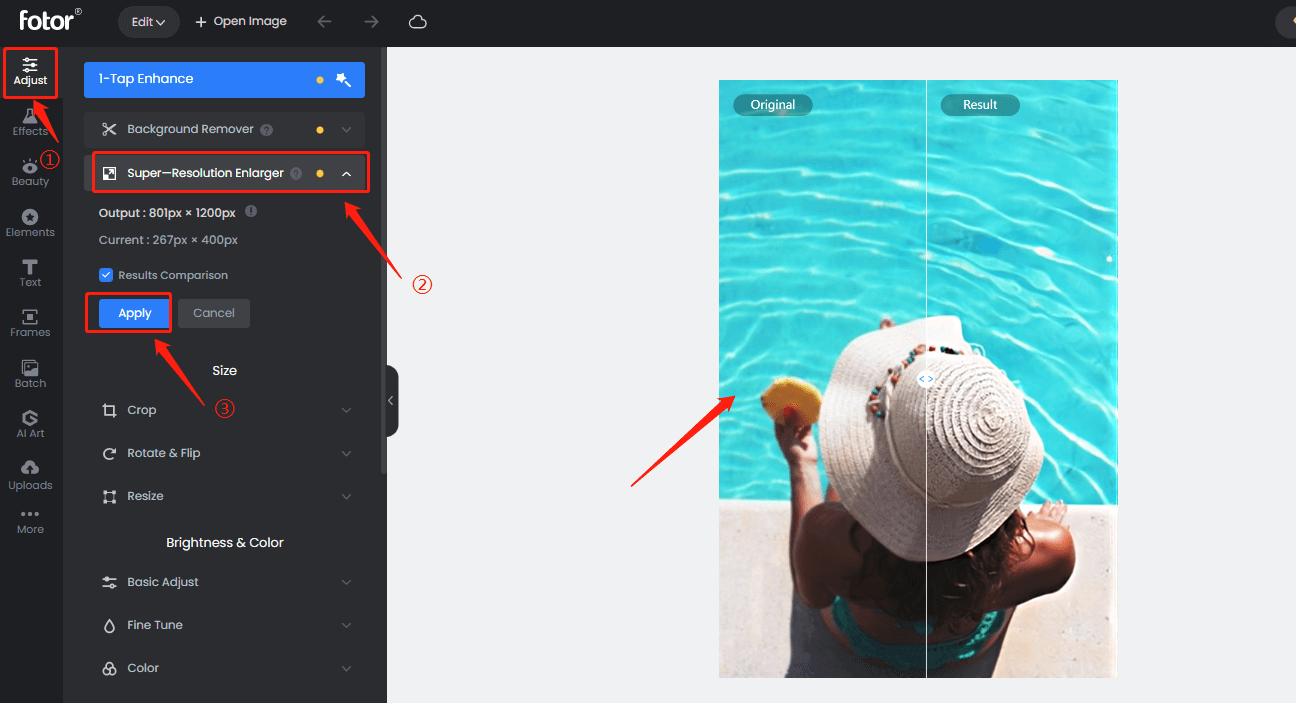
Task: Cancel the Super-Resolution enlargement
Action: point(213,312)
